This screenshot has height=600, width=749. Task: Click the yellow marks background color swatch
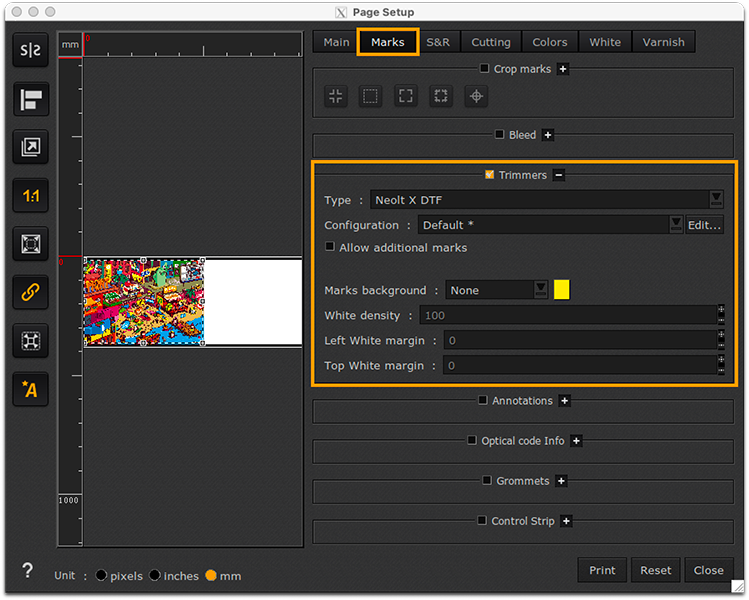[x=561, y=290]
